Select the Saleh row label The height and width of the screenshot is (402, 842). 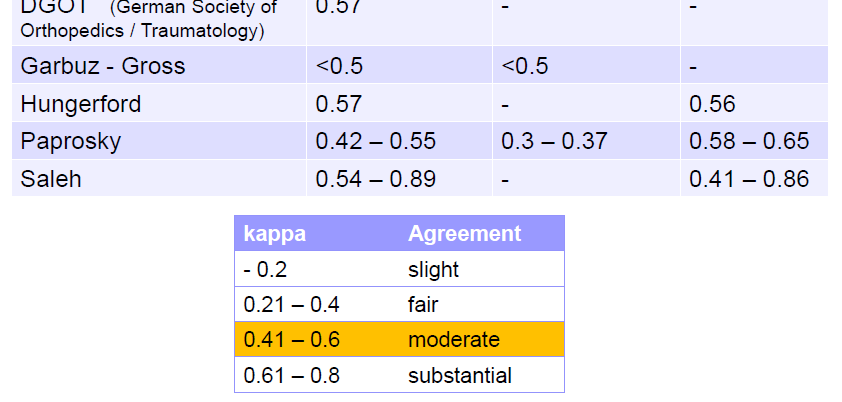coord(51,180)
